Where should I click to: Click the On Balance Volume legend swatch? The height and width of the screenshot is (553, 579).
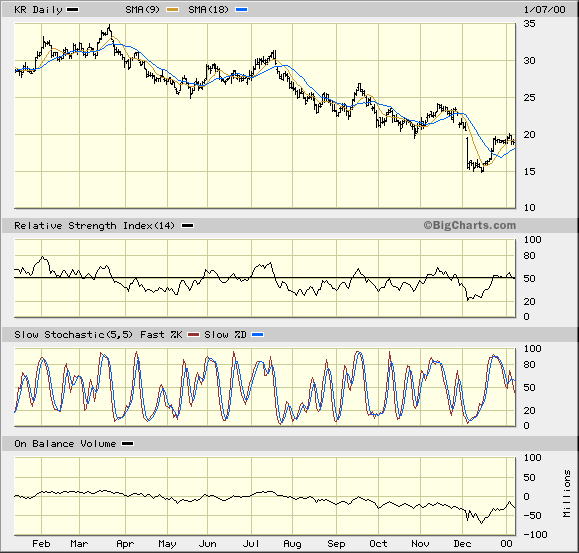pyautogui.click(x=127, y=444)
